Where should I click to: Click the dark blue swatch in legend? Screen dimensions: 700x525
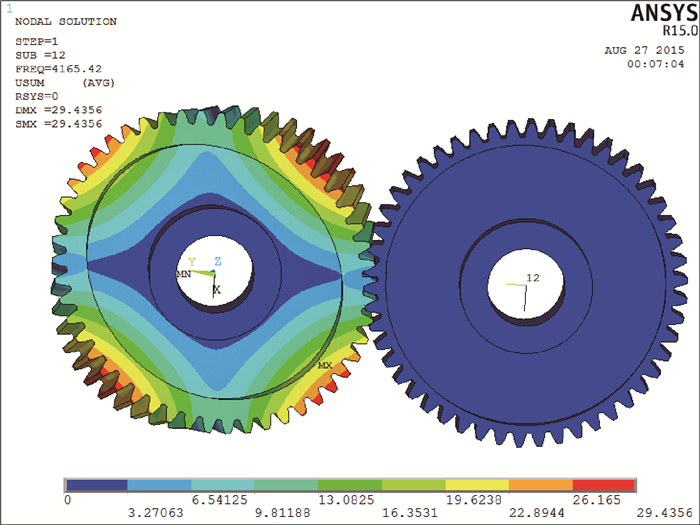[x=96, y=485]
